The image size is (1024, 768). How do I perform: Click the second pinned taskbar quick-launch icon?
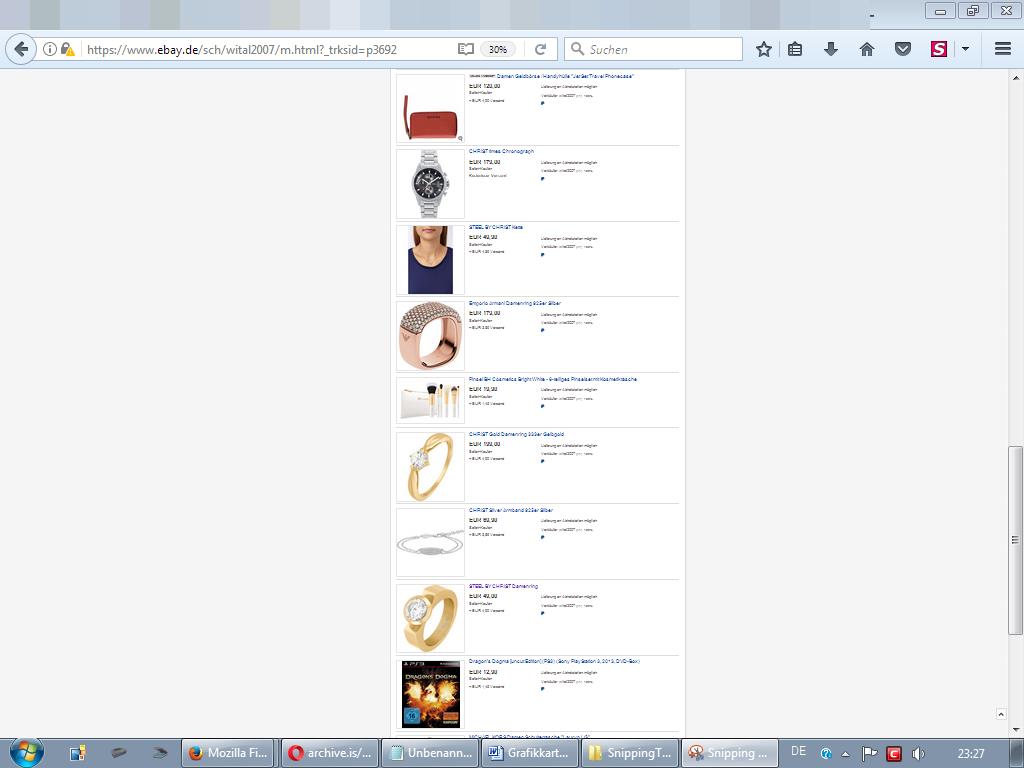(x=119, y=753)
